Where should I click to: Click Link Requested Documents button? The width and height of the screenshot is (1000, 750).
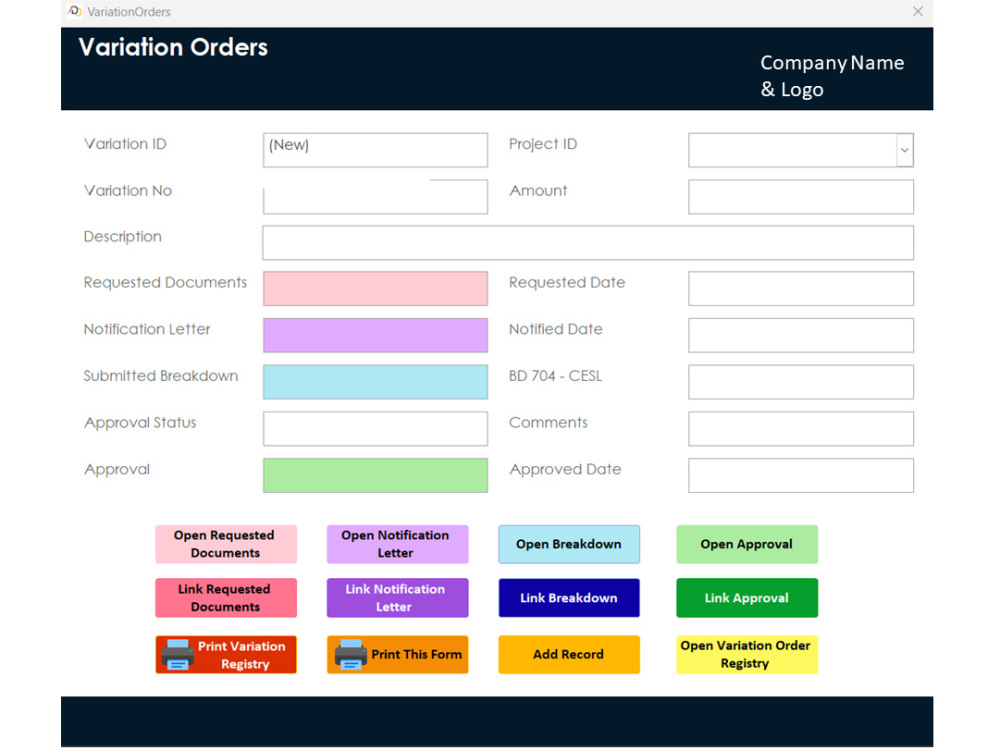(226, 598)
